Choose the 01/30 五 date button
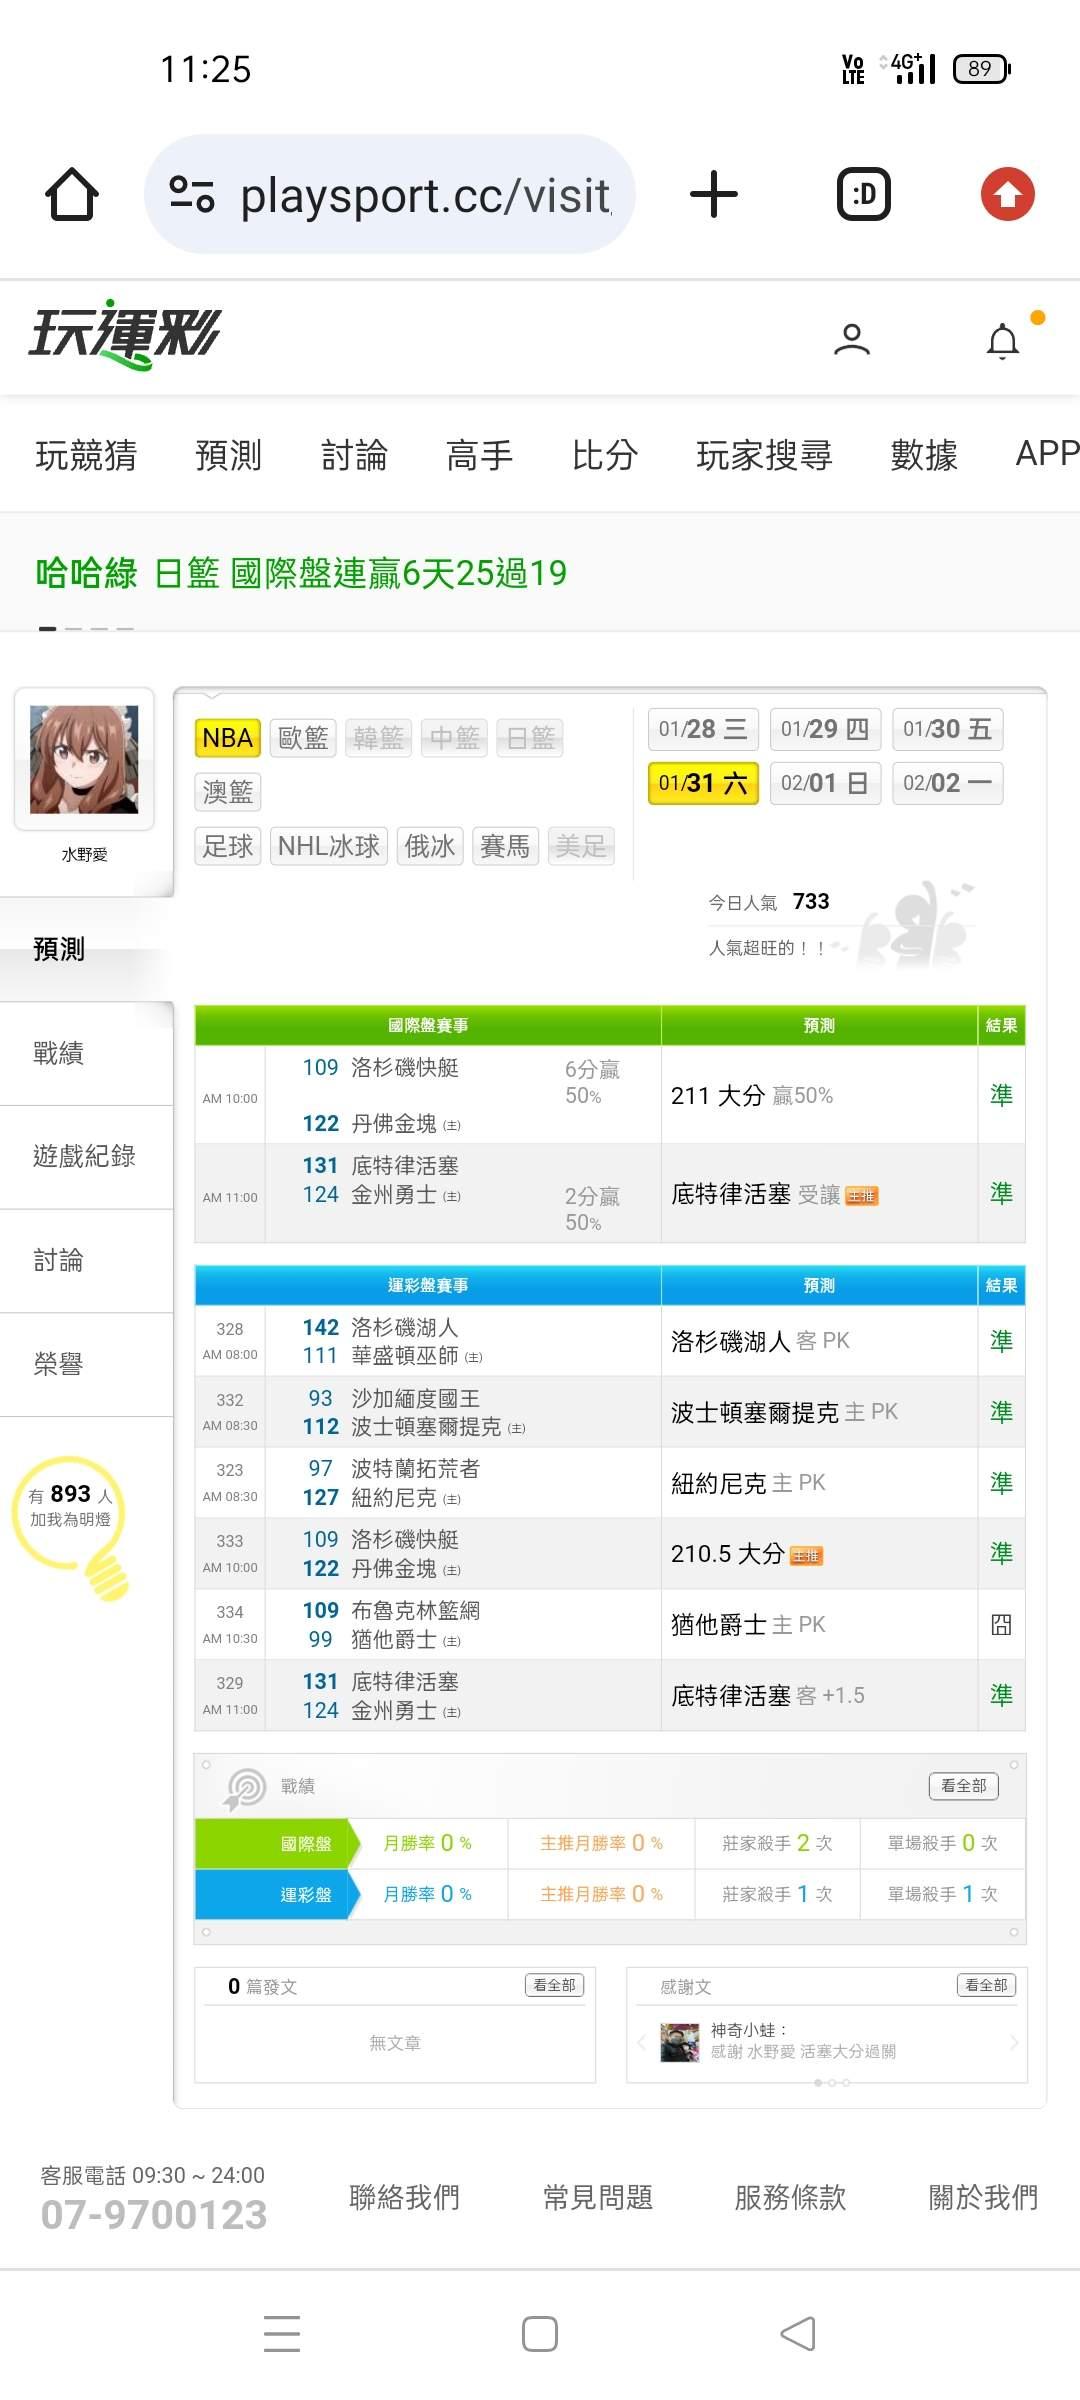 (947, 729)
